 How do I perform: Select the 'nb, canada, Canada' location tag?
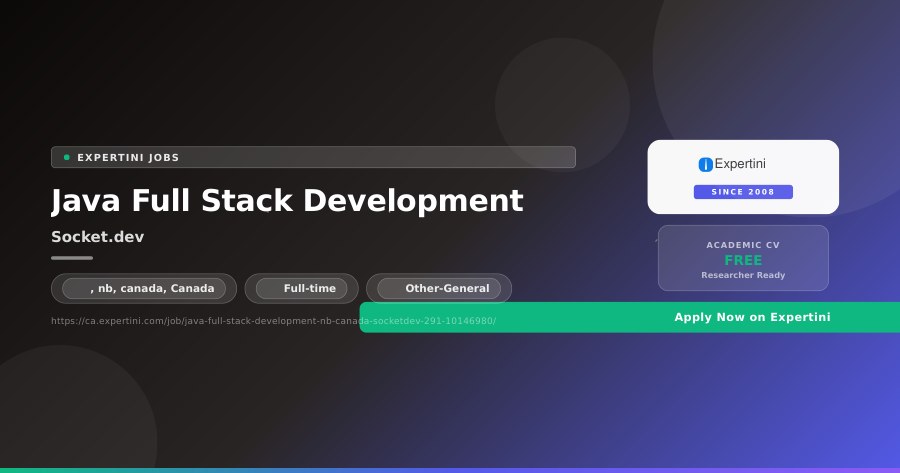point(144,288)
